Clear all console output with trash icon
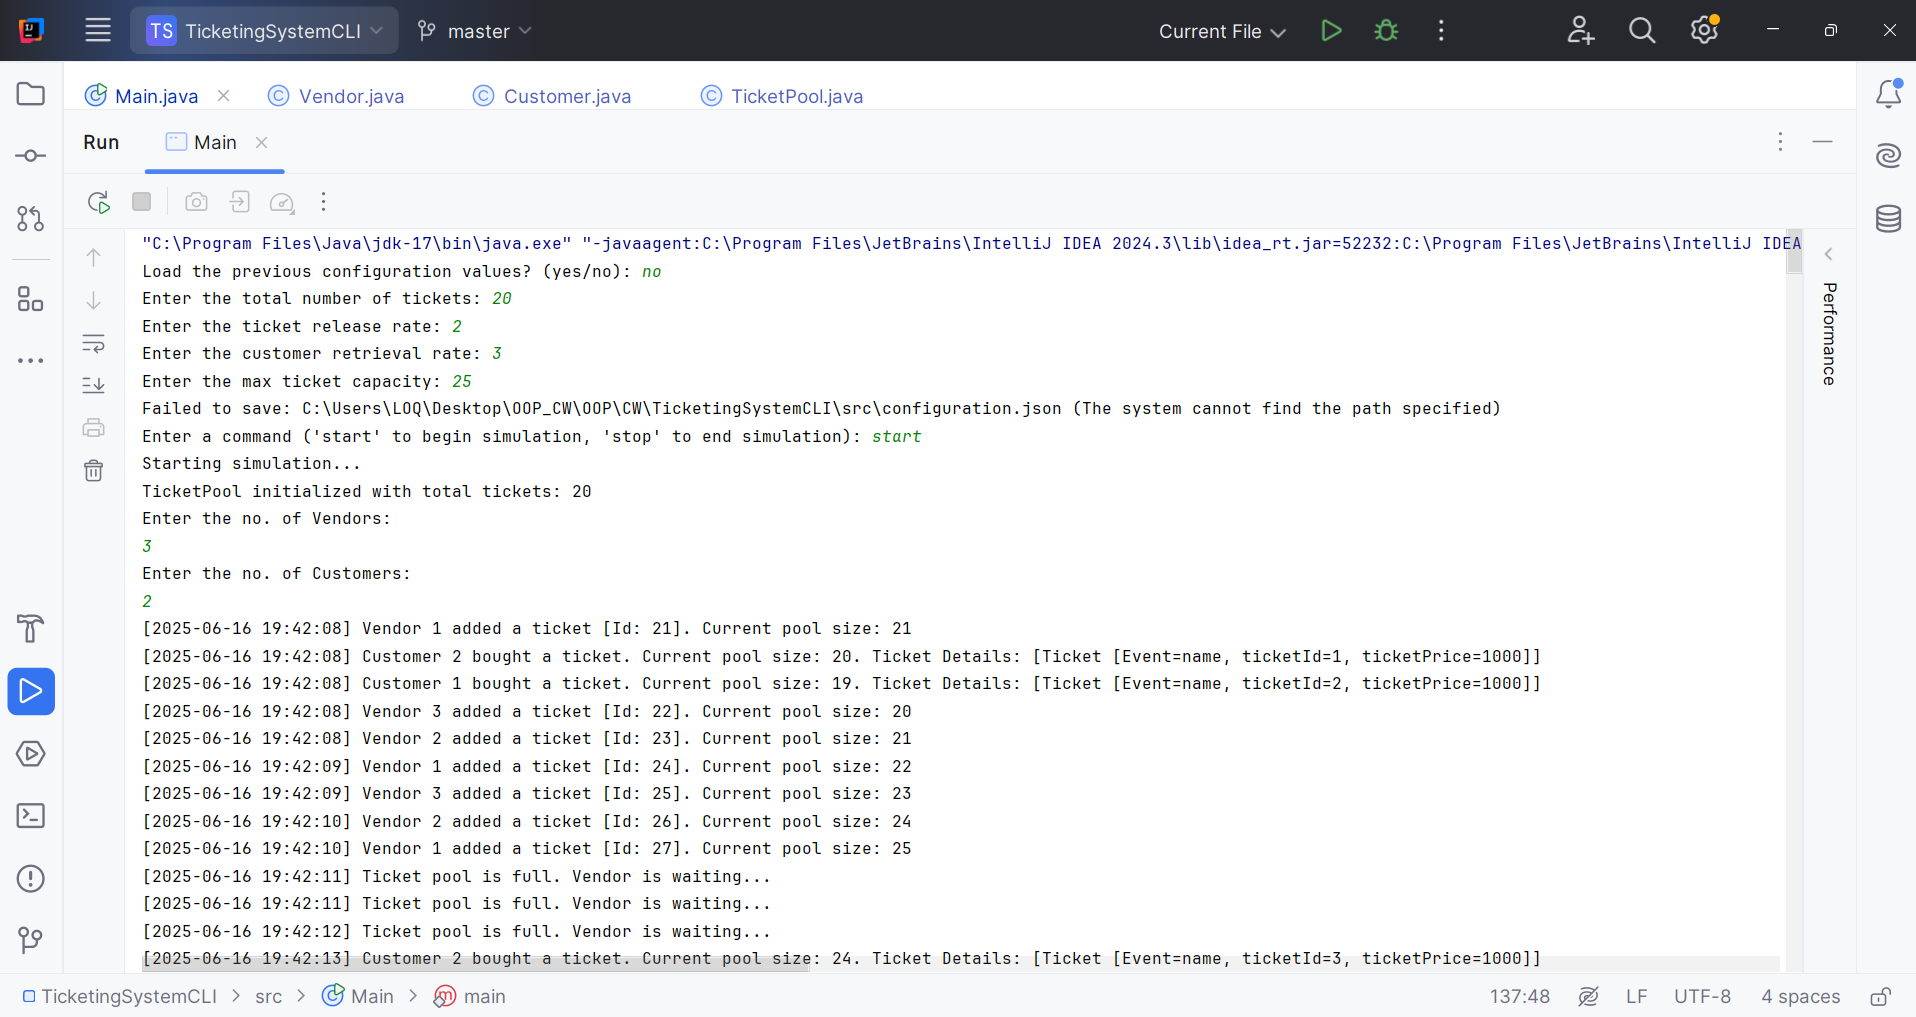1916x1017 pixels. pyautogui.click(x=93, y=470)
